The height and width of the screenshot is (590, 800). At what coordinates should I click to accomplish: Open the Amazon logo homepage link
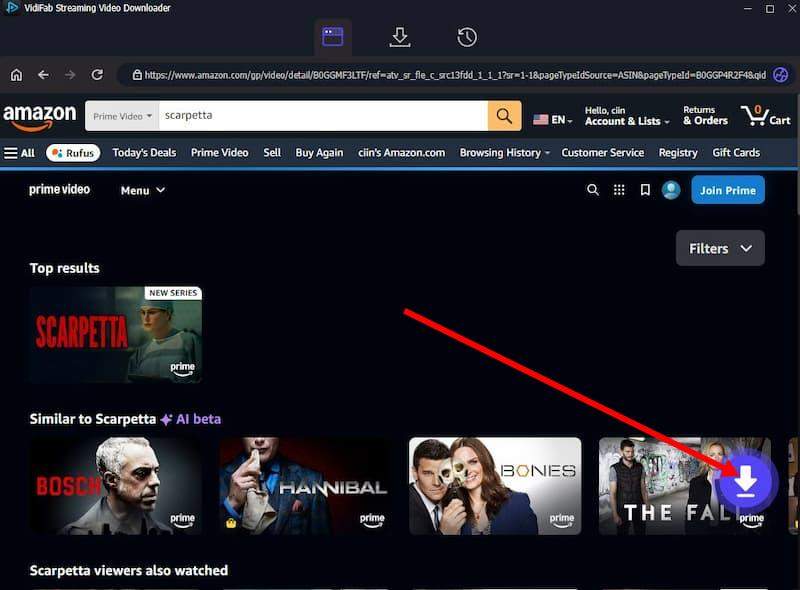coord(40,117)
